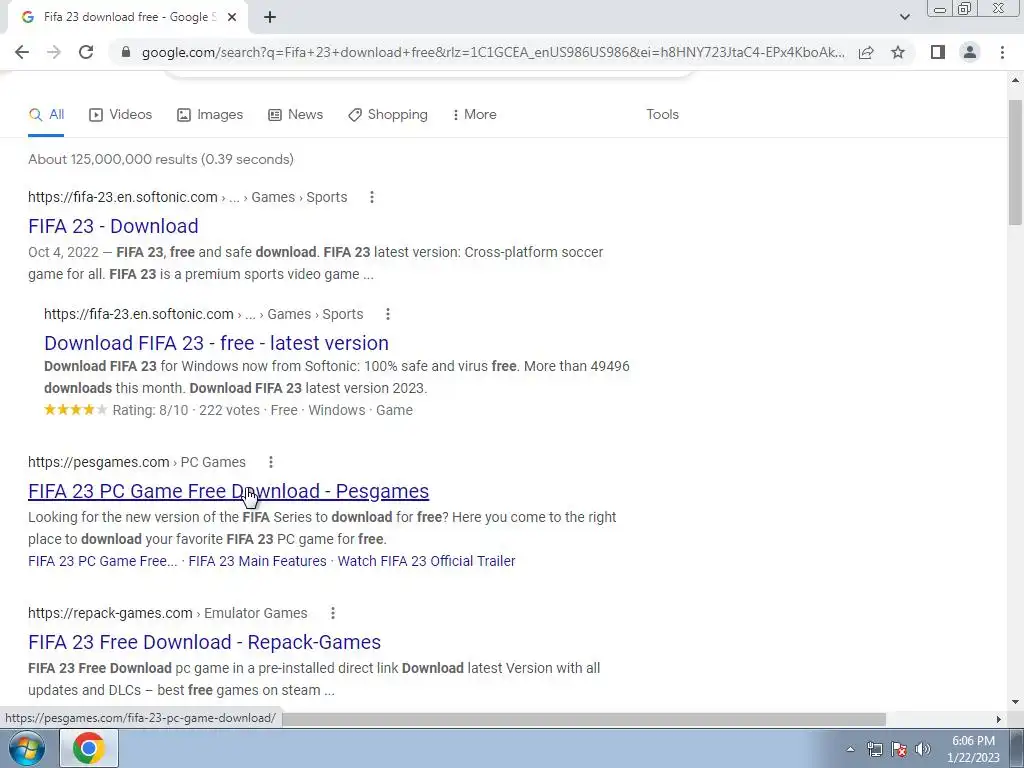Image resolution: width=1024 pixels, height=768 pixels.
Task: Click the vertical scrollbar thumb
Action: (1015, 163)
